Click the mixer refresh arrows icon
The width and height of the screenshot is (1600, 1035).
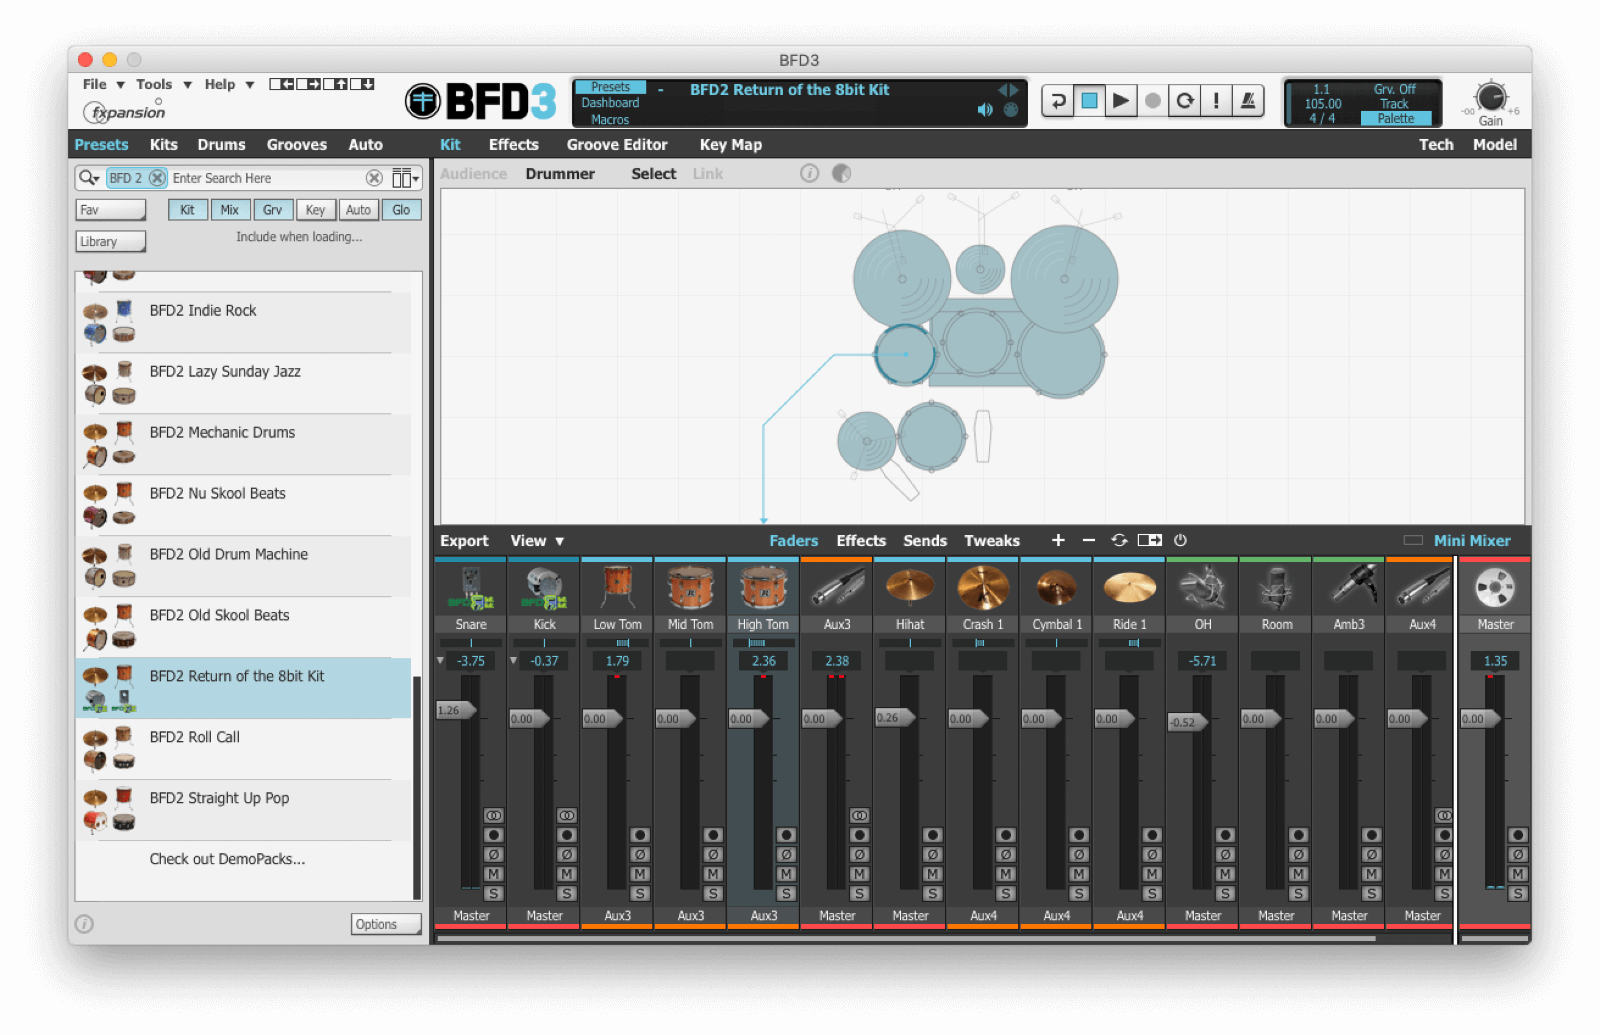1119,540
